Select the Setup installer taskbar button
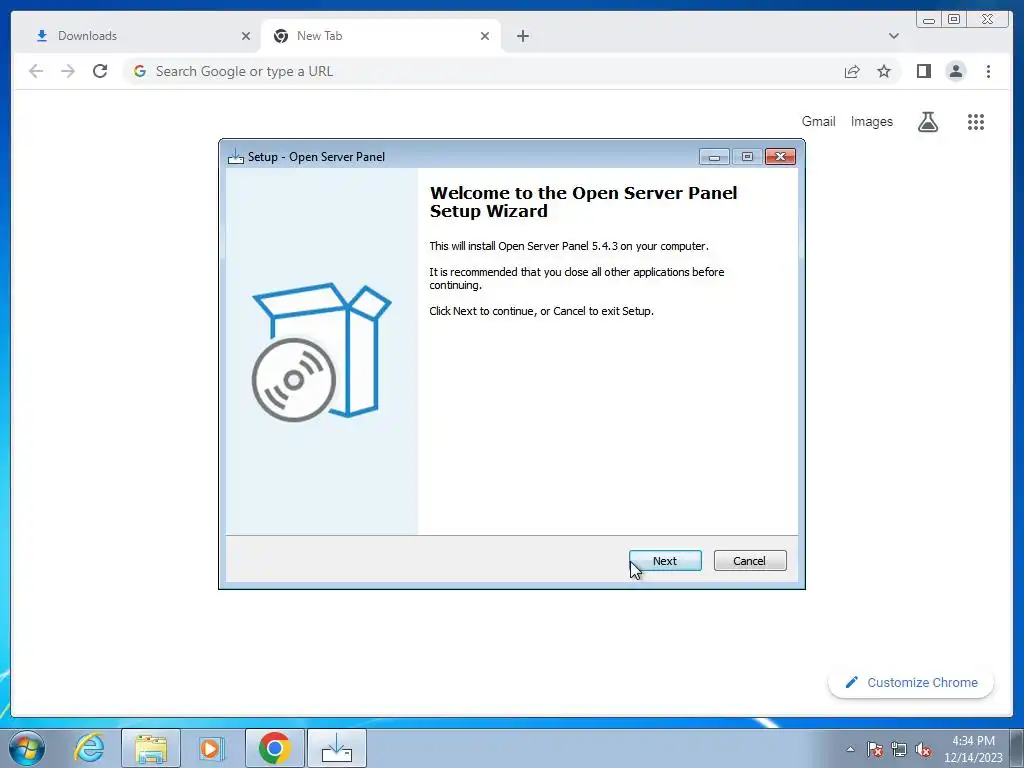The height and width of the screenshot is (768, 1024). tap(337, 748)
